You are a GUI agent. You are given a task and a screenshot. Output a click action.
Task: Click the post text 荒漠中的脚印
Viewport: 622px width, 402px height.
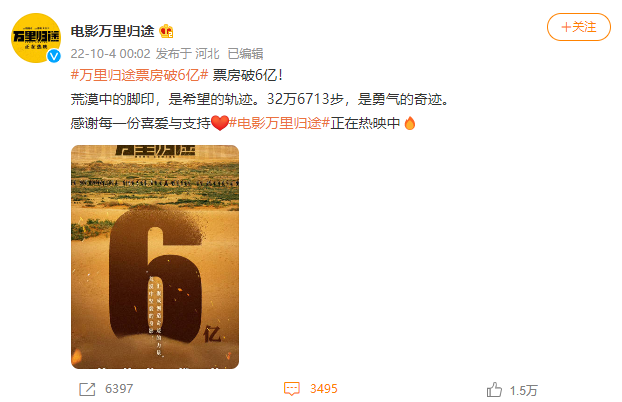[x=113, y=99]
